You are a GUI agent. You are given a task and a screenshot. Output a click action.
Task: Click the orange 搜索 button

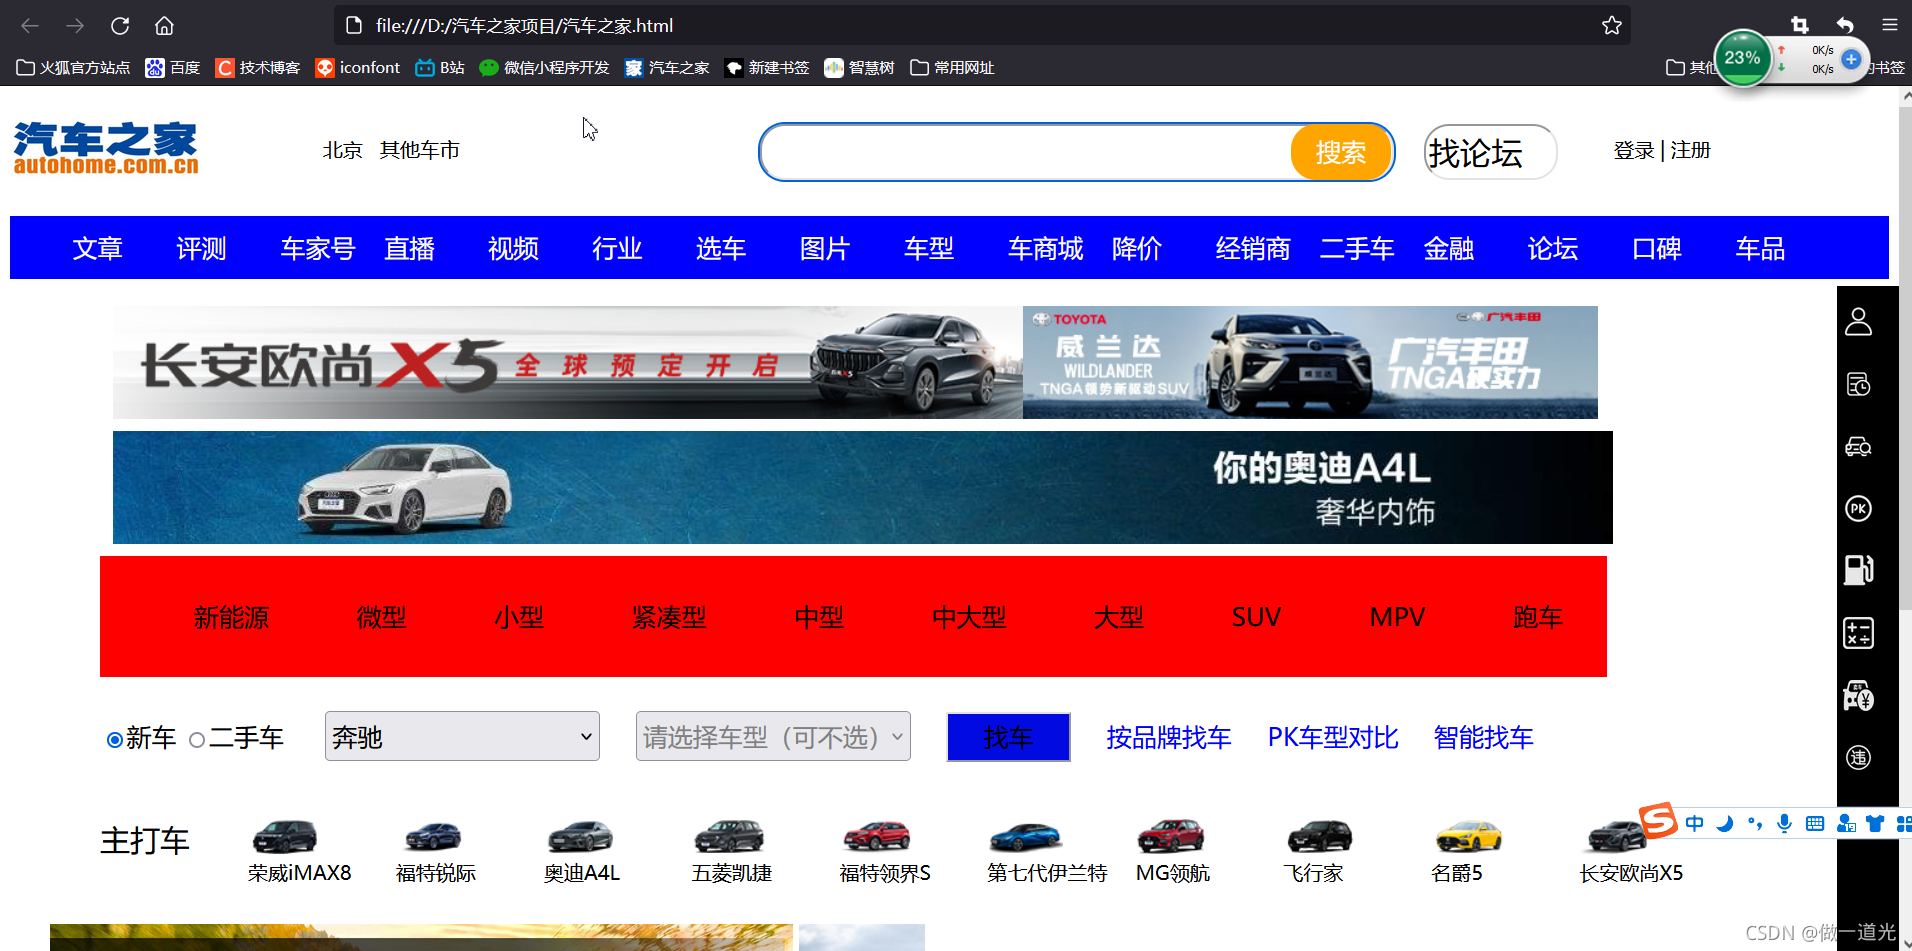pos(1341,152)
